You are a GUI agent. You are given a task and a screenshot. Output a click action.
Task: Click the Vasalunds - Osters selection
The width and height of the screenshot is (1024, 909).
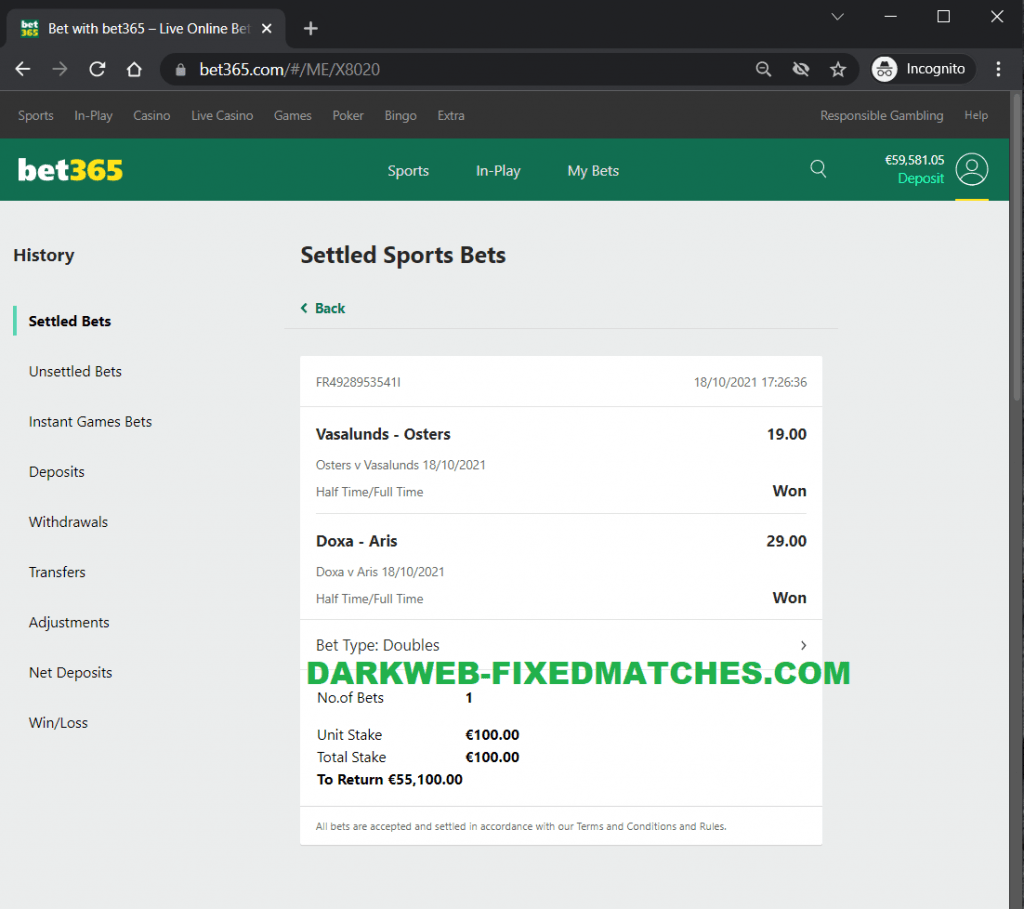coord(383,434)
